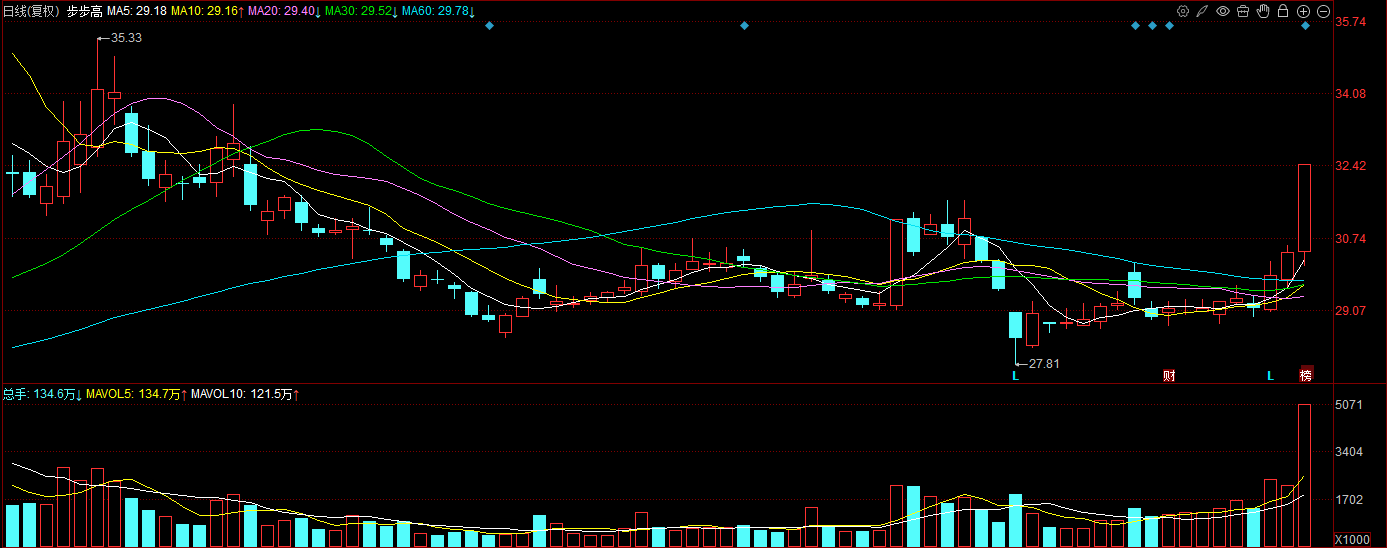Click the L marker below the 27.81 low
Image resolution: width=1387 pixels, height=548 pixels.
click(1015, 376)
